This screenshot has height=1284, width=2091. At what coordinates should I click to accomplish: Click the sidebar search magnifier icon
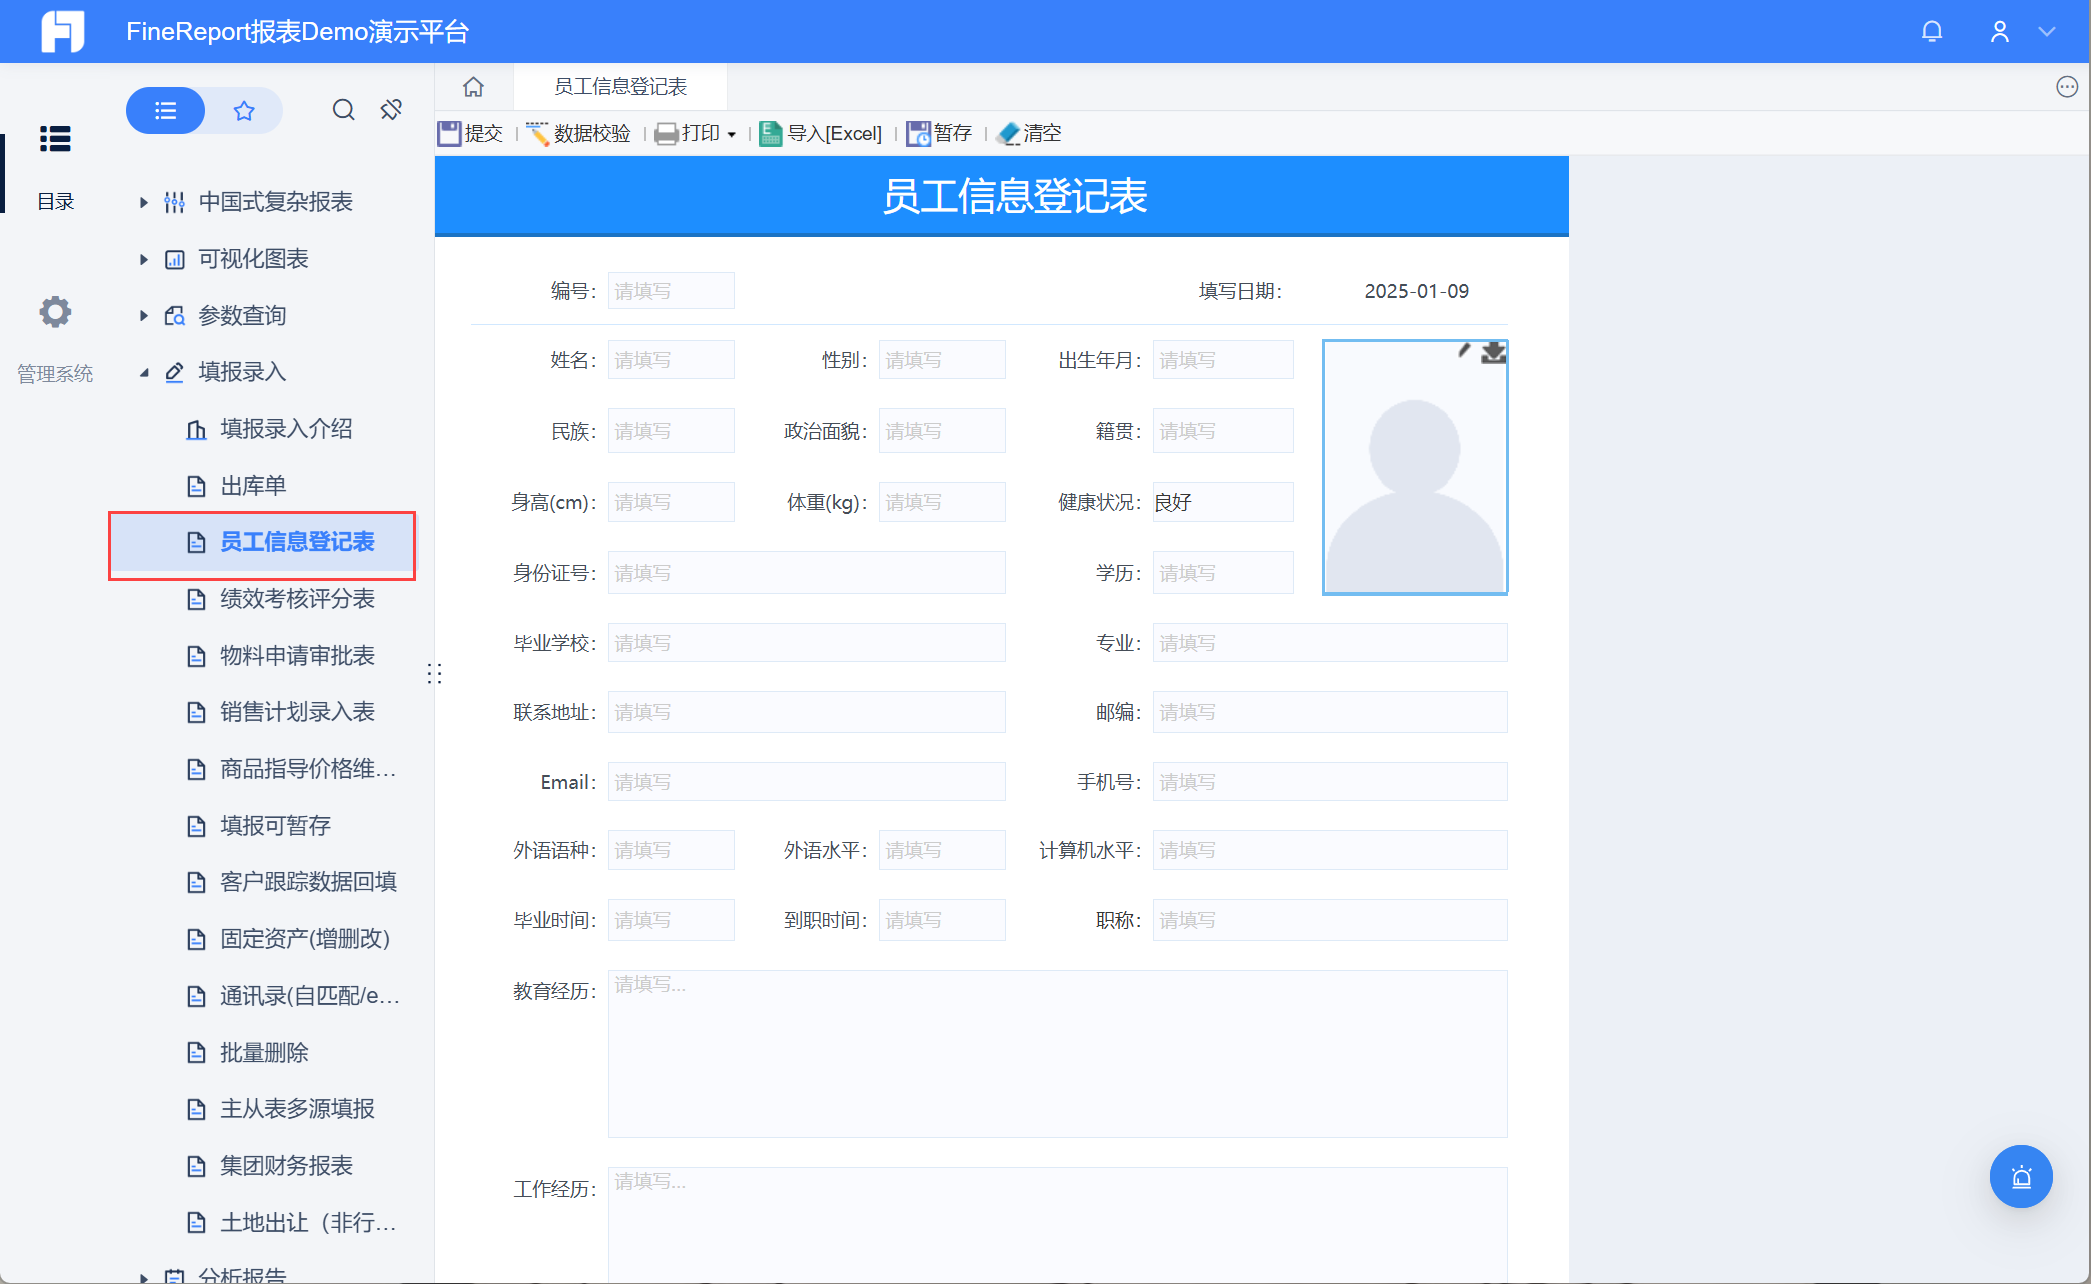[343, 110]
